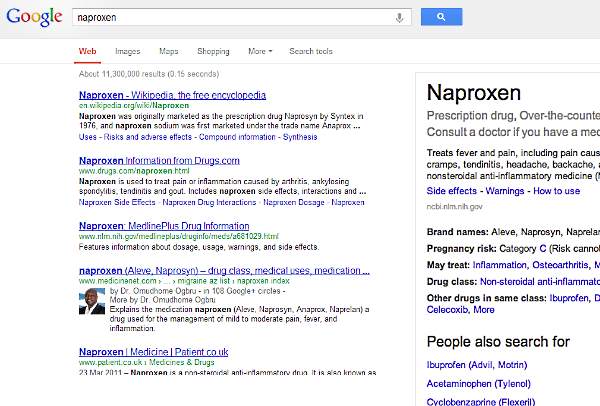This screenshot has width=600, height=406.
Task: Click Risks and adverse effects sitelink
Action: pos(148,137)
